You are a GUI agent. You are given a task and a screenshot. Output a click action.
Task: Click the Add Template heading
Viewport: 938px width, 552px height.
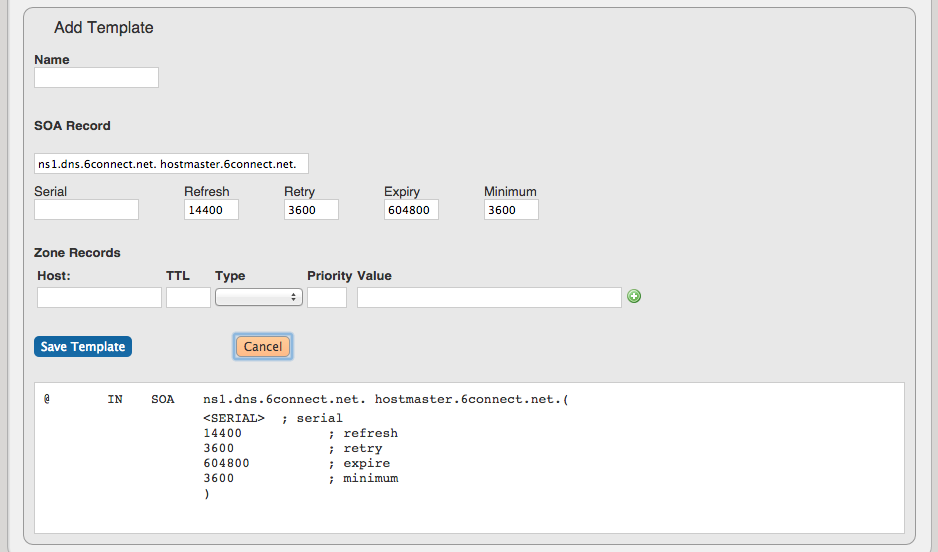[103, 28]
